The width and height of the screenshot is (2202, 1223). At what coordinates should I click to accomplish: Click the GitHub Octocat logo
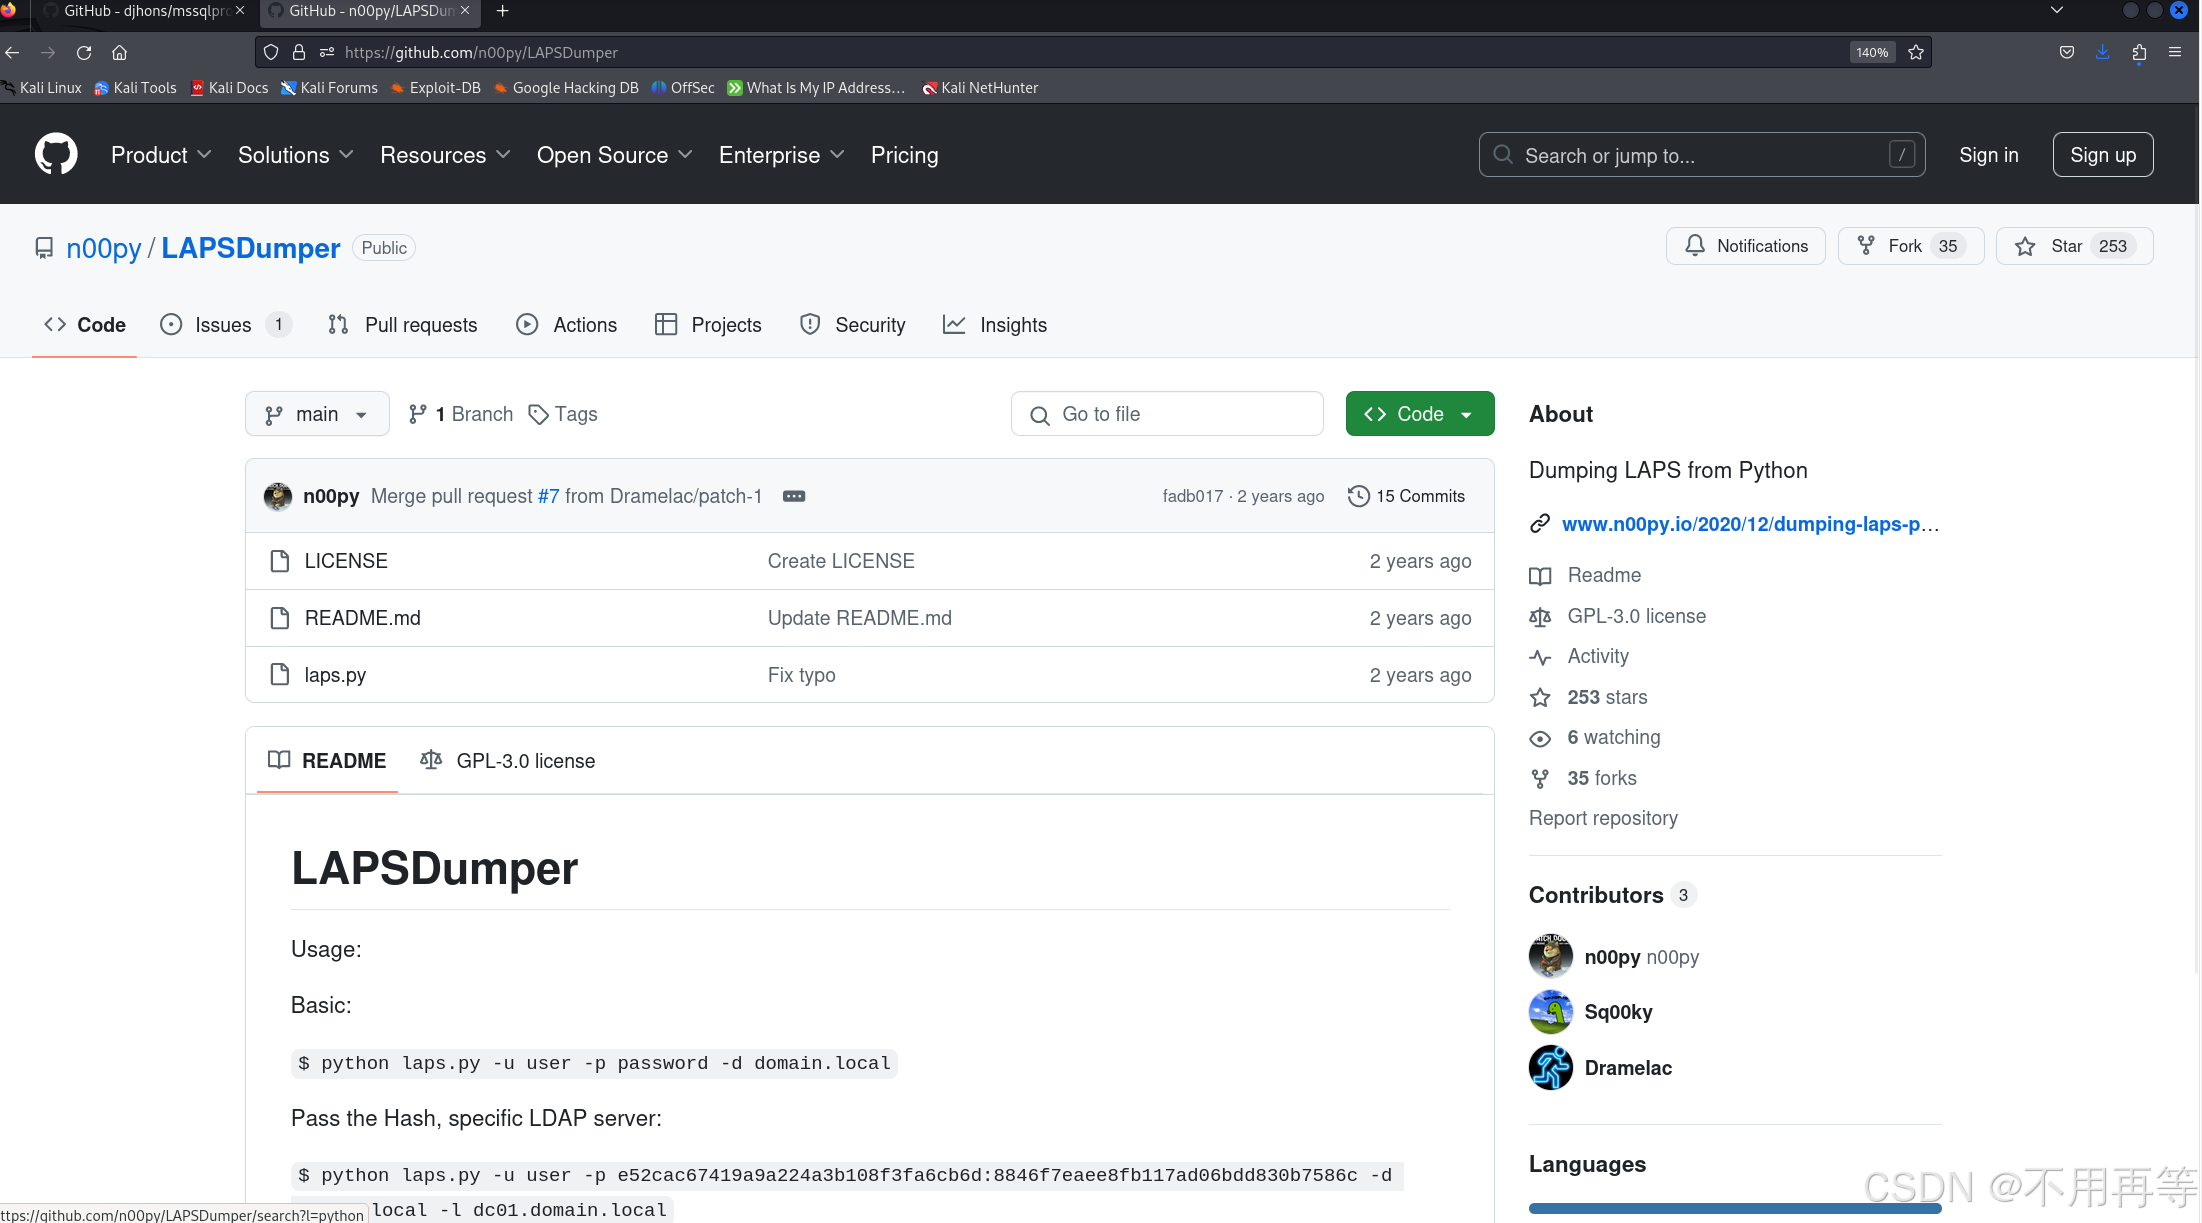click(56, 154)
